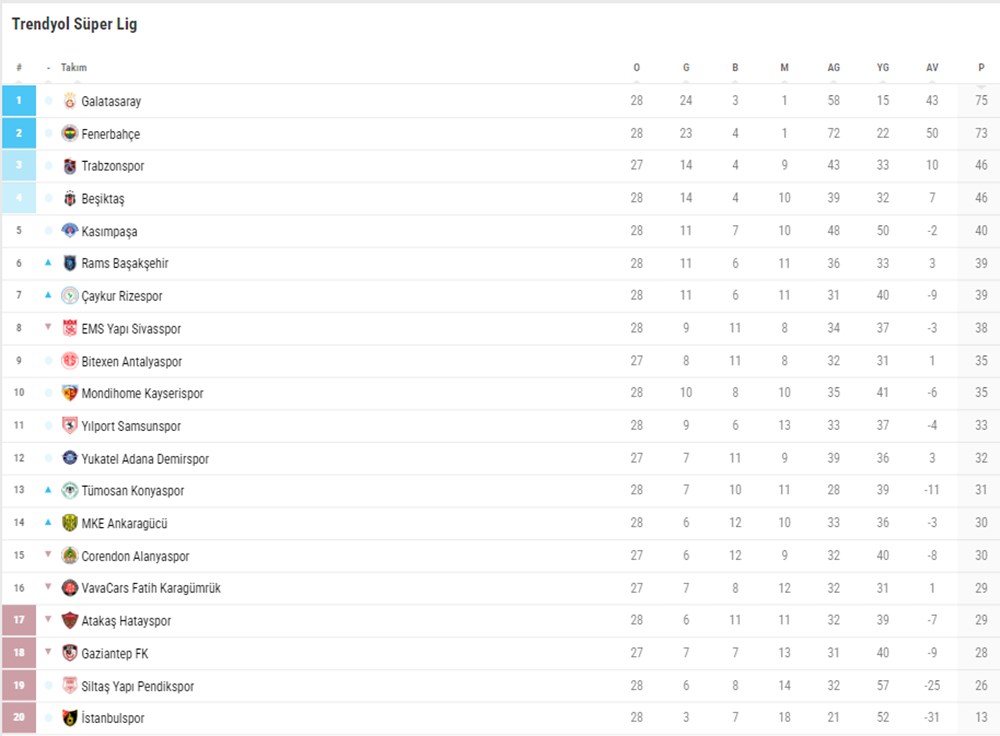Image resolution: width=1000 pixels, height=736 pixels.
Task: Click the rank 1 position badge
Action: point(19,101)
